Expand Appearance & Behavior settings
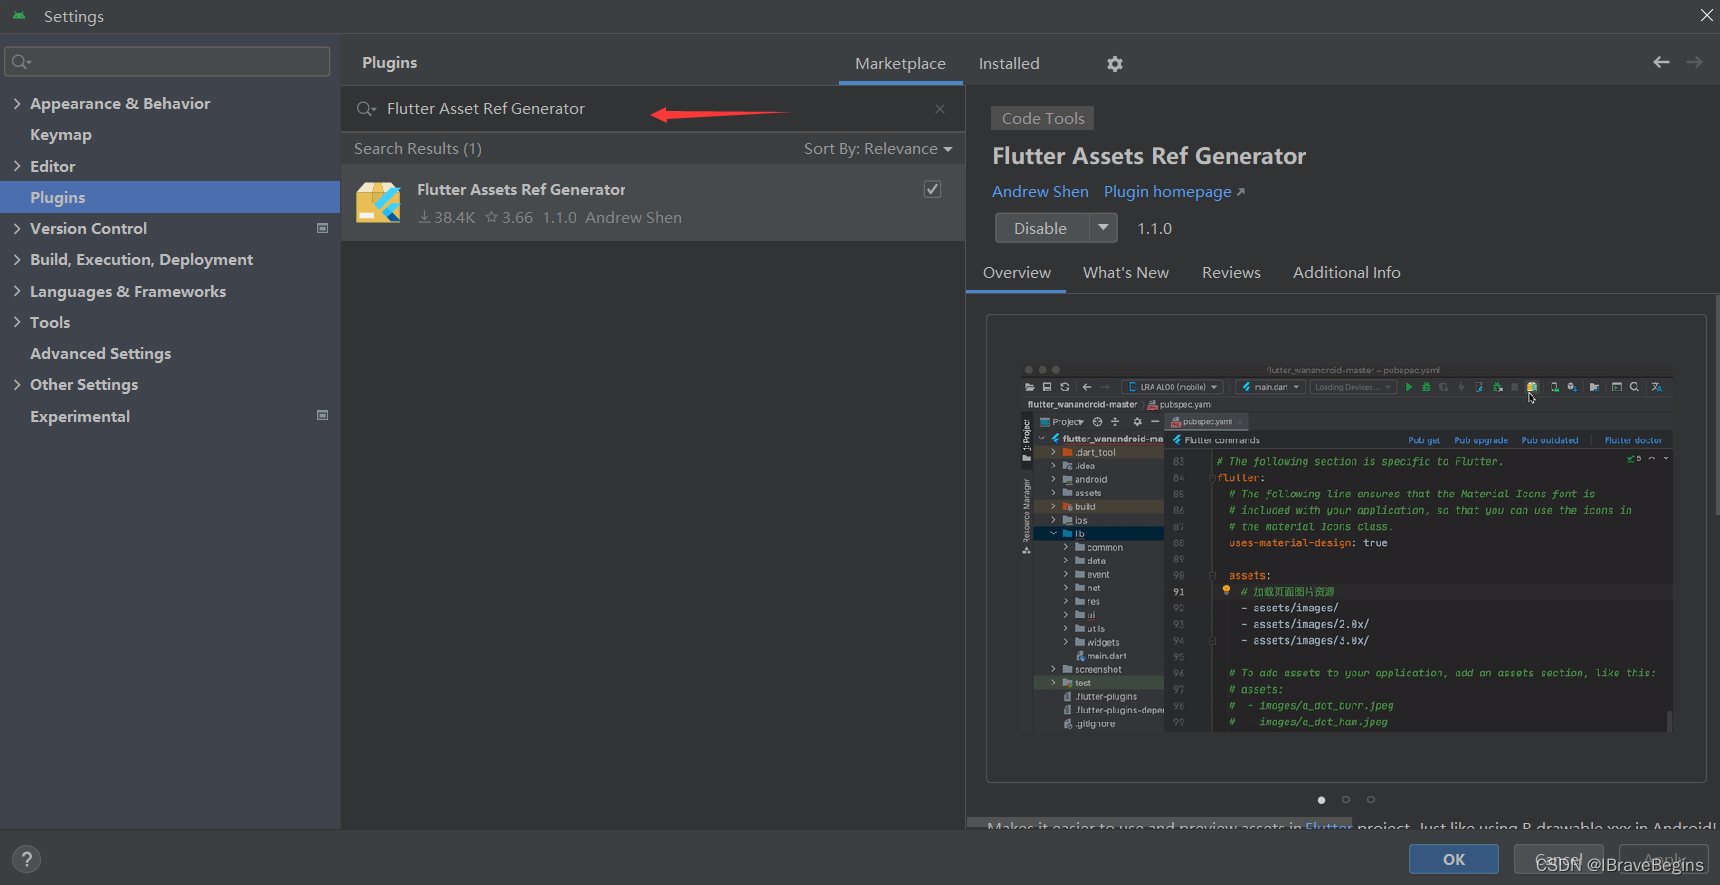 [17, 103]
